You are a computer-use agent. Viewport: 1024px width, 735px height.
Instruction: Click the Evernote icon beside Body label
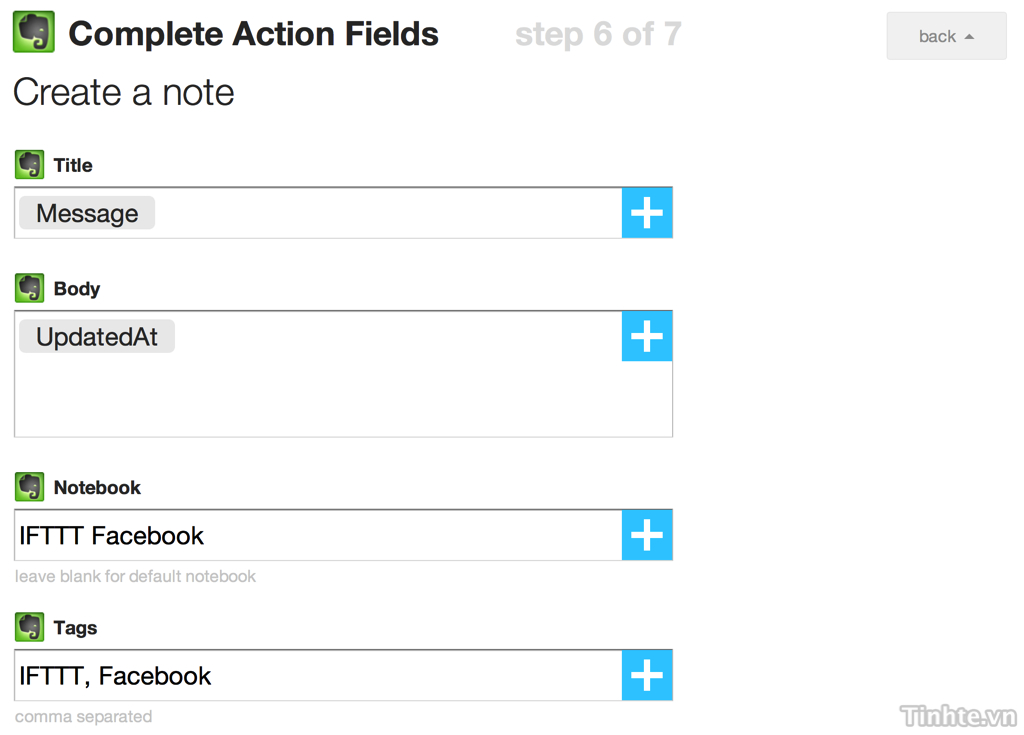click(30, 288)
